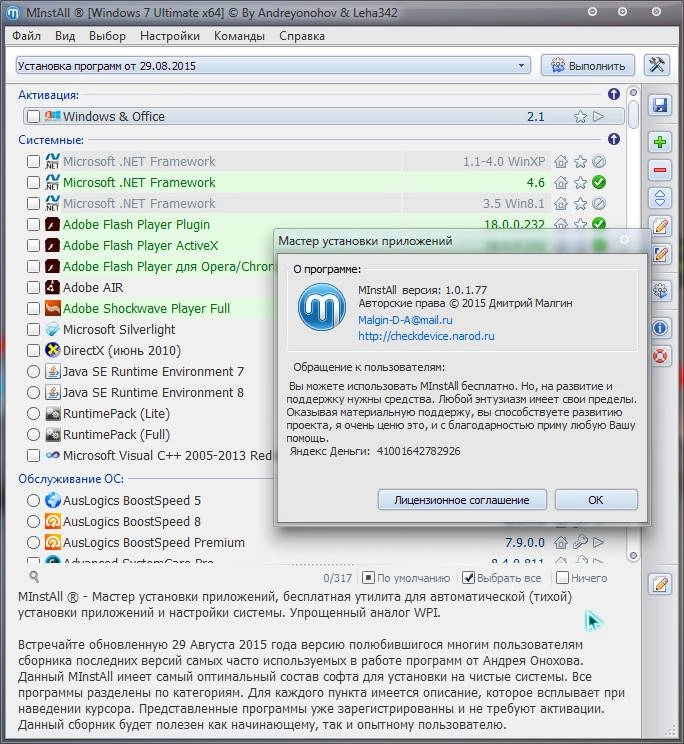Click the scroll-down dot at list bottom
This screenshot has height=744, width=684.
[x=633, y=555]
